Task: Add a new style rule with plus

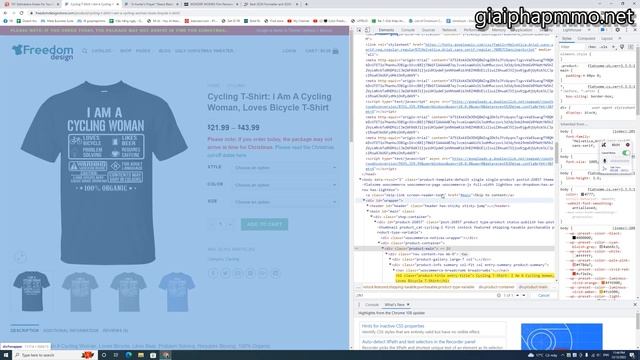Action: (613, 47)
